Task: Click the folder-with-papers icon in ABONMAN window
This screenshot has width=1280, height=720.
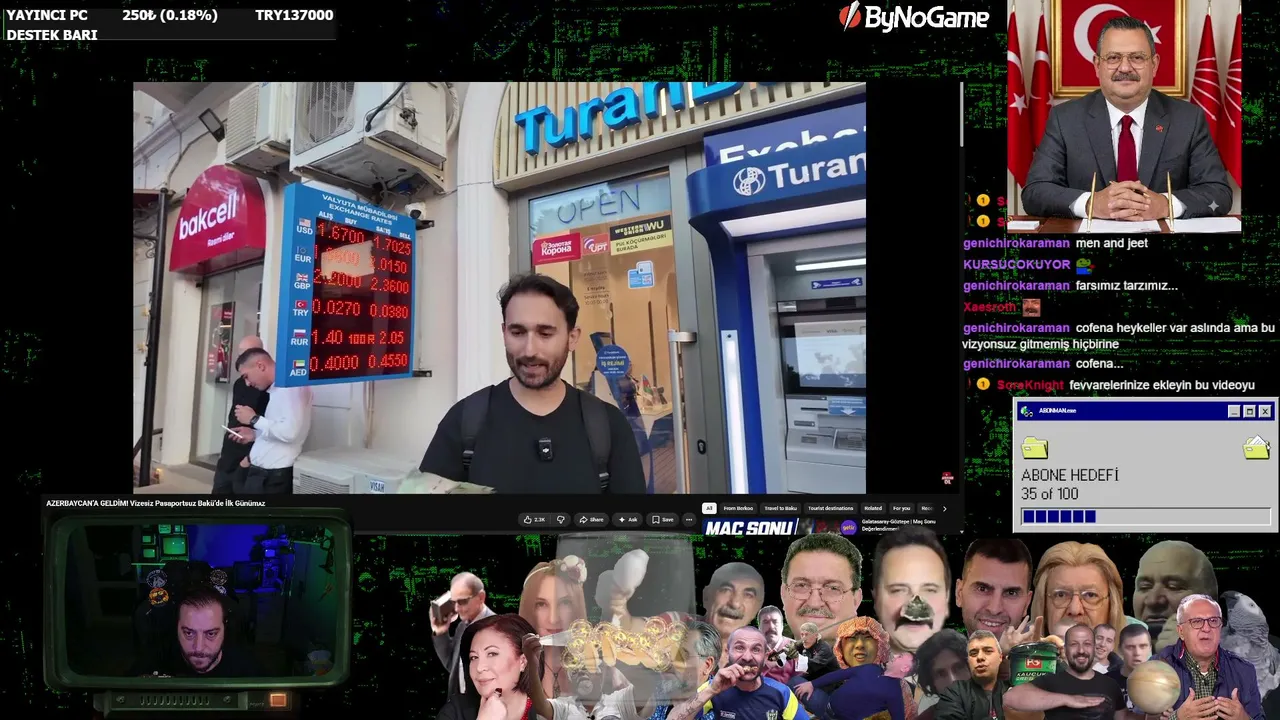Action: pyautogui.click(x=1256, y=447)
